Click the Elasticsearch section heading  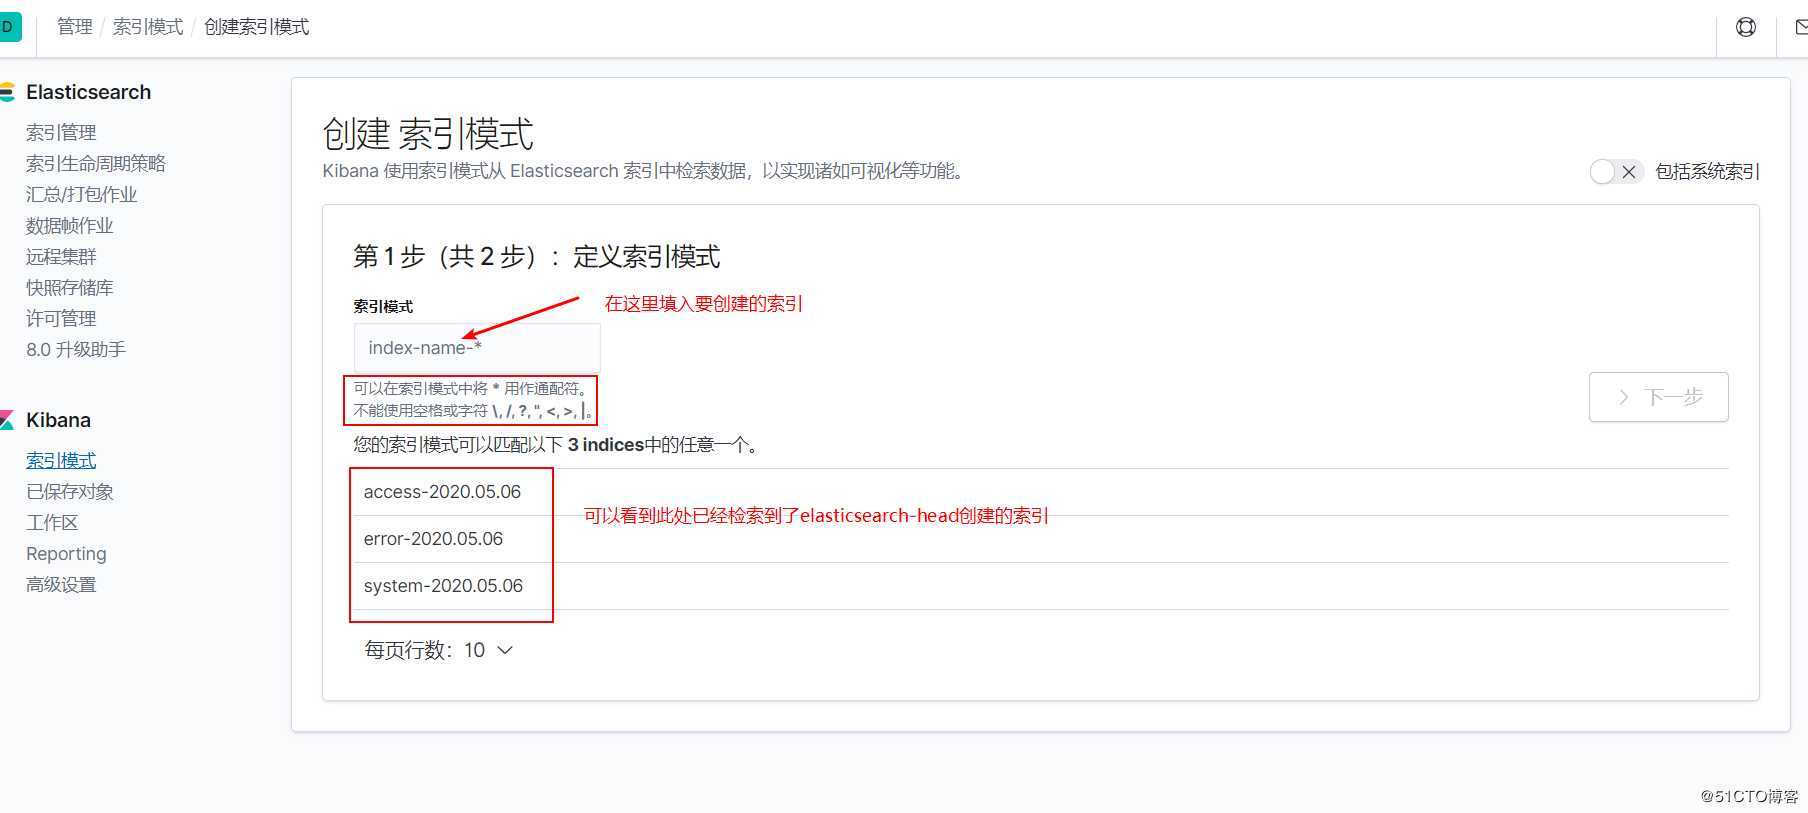click(x=88, y=92)
